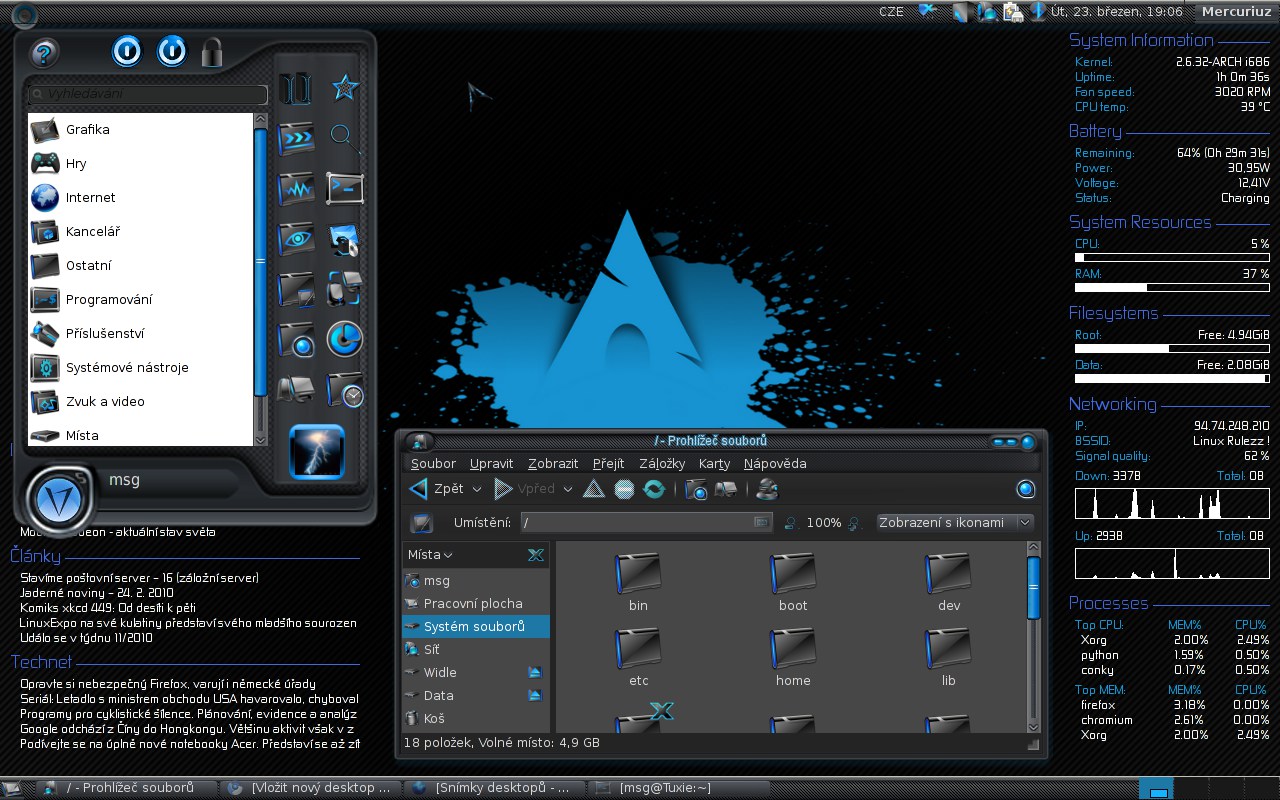Viewport: 1280px width, 800px height.
Task: Open the Grafika category
Action: click(x=140, y=129)
